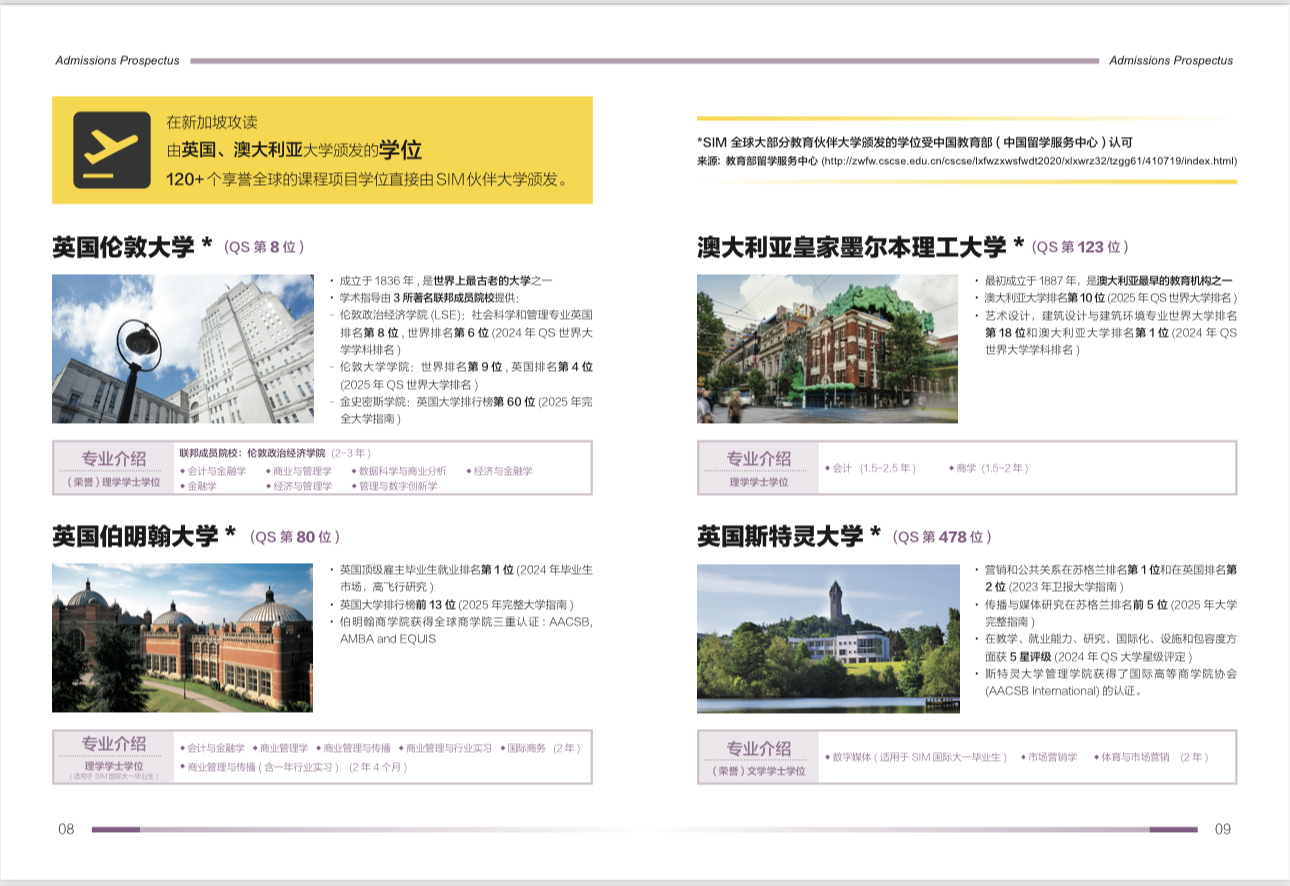Click banner line 在新加坡攻读

[212, 122]
